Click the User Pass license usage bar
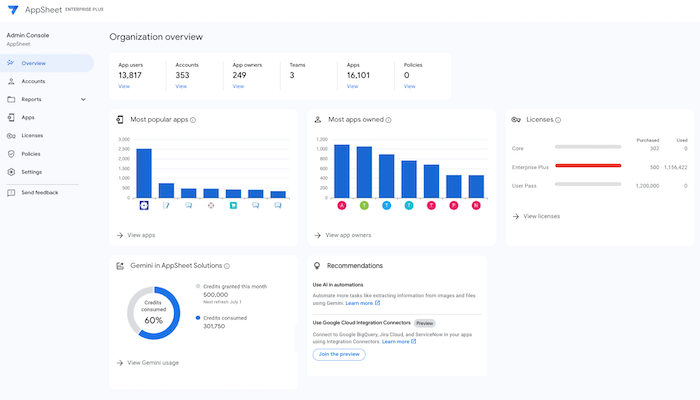The height and width of the screenshot is (400, 700). pos(588,184)
